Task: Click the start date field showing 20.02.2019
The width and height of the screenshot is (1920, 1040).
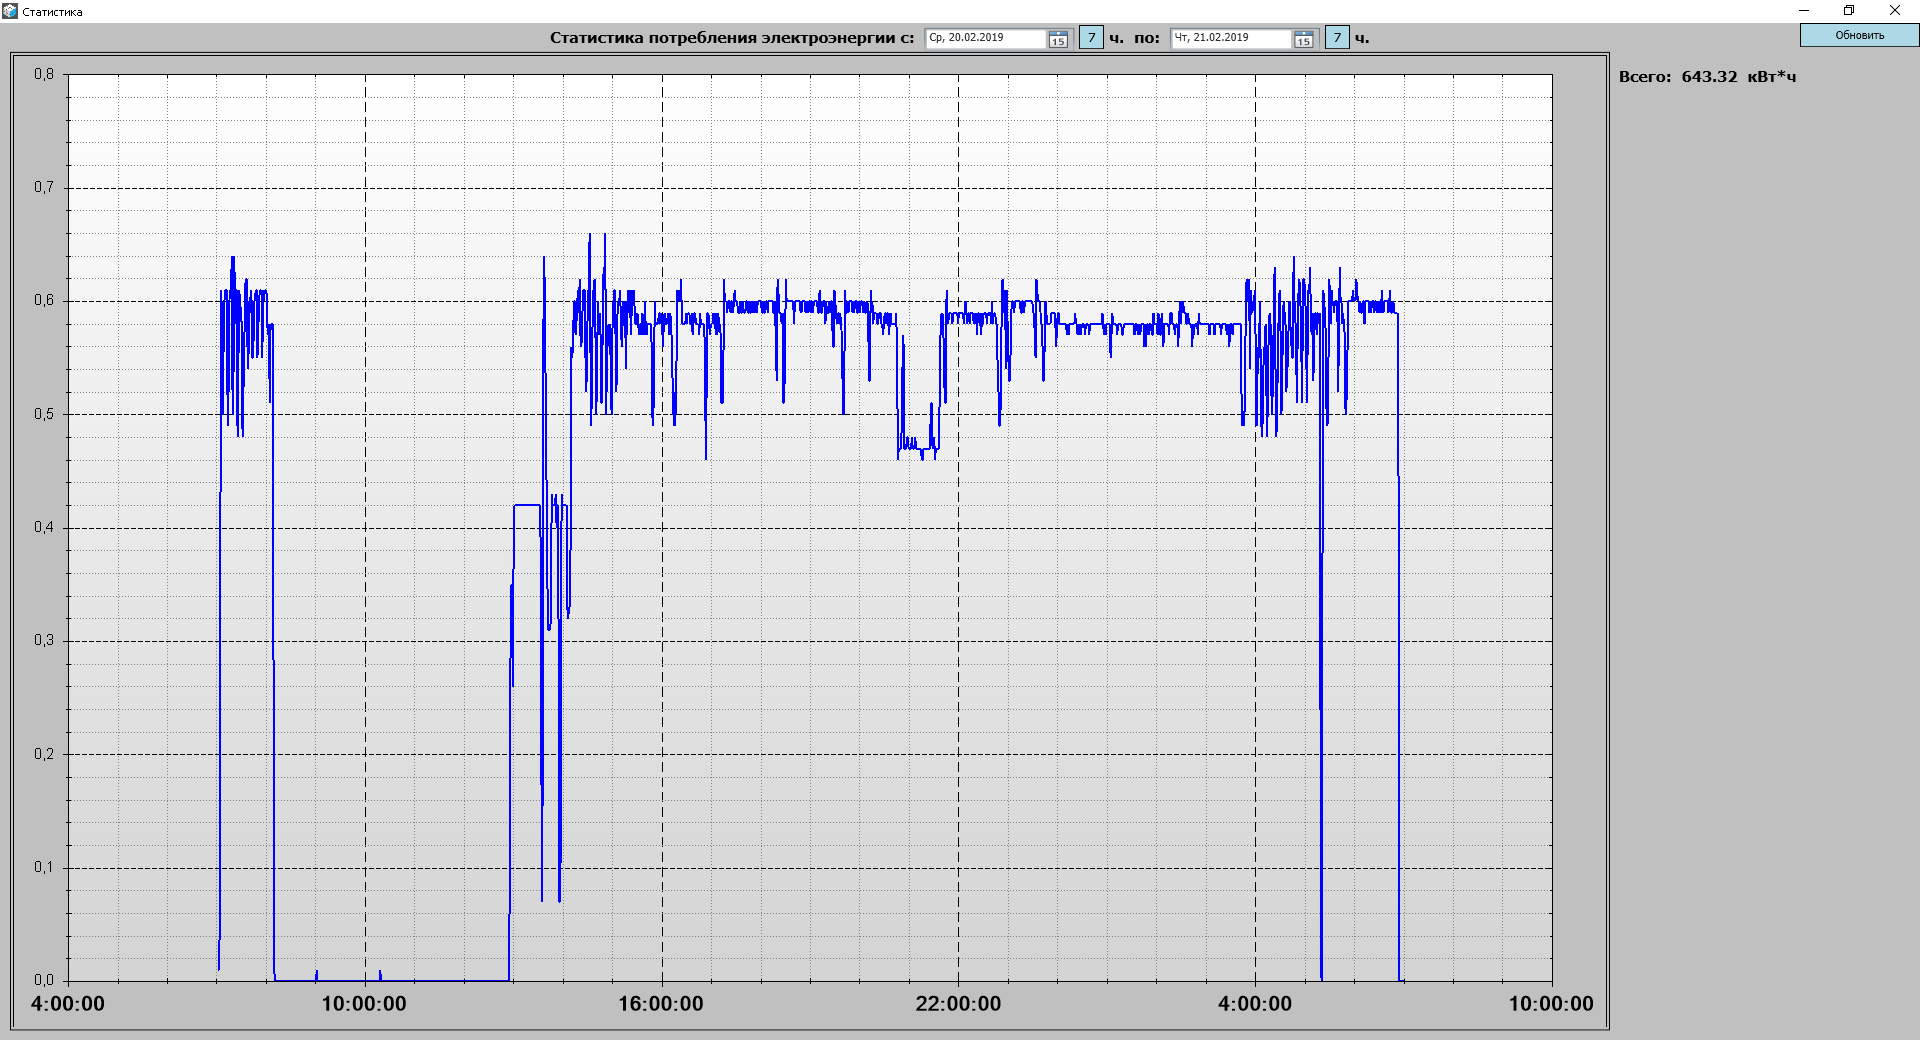Action: [985, 38]
